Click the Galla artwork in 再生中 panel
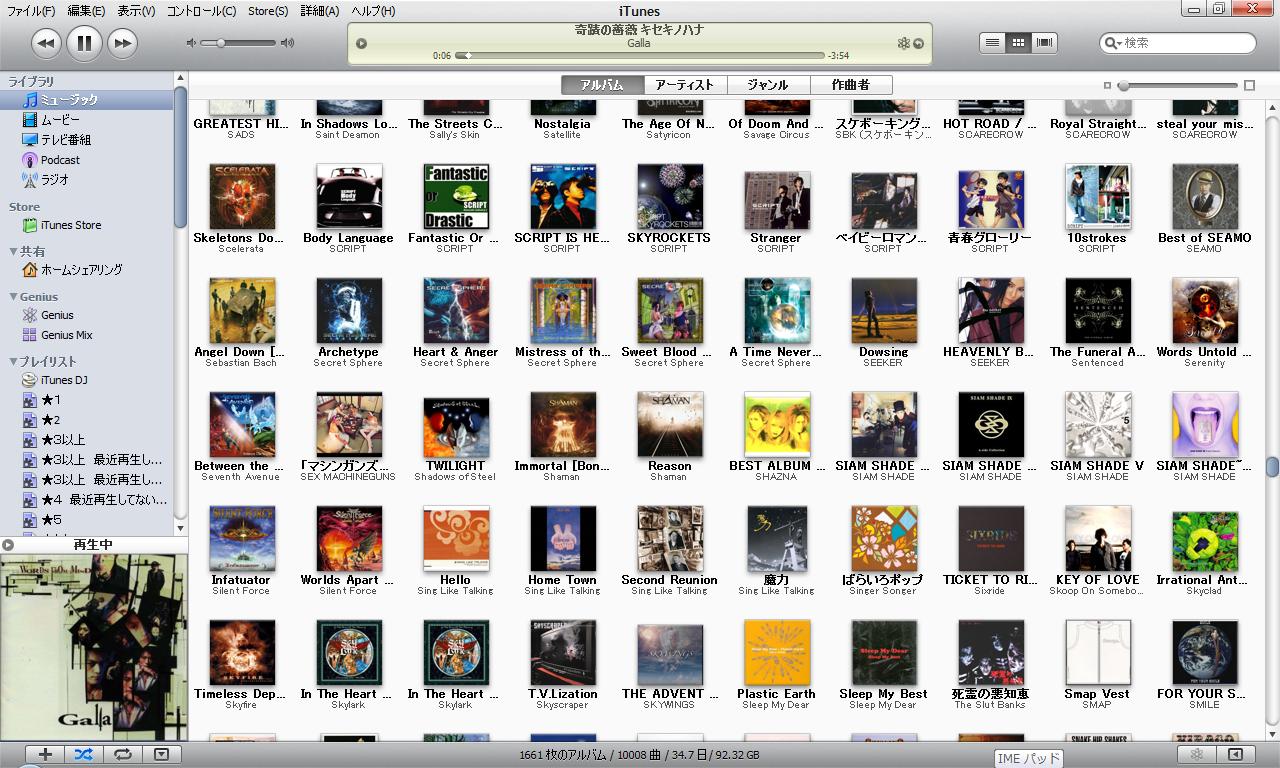 coord(94,646)
